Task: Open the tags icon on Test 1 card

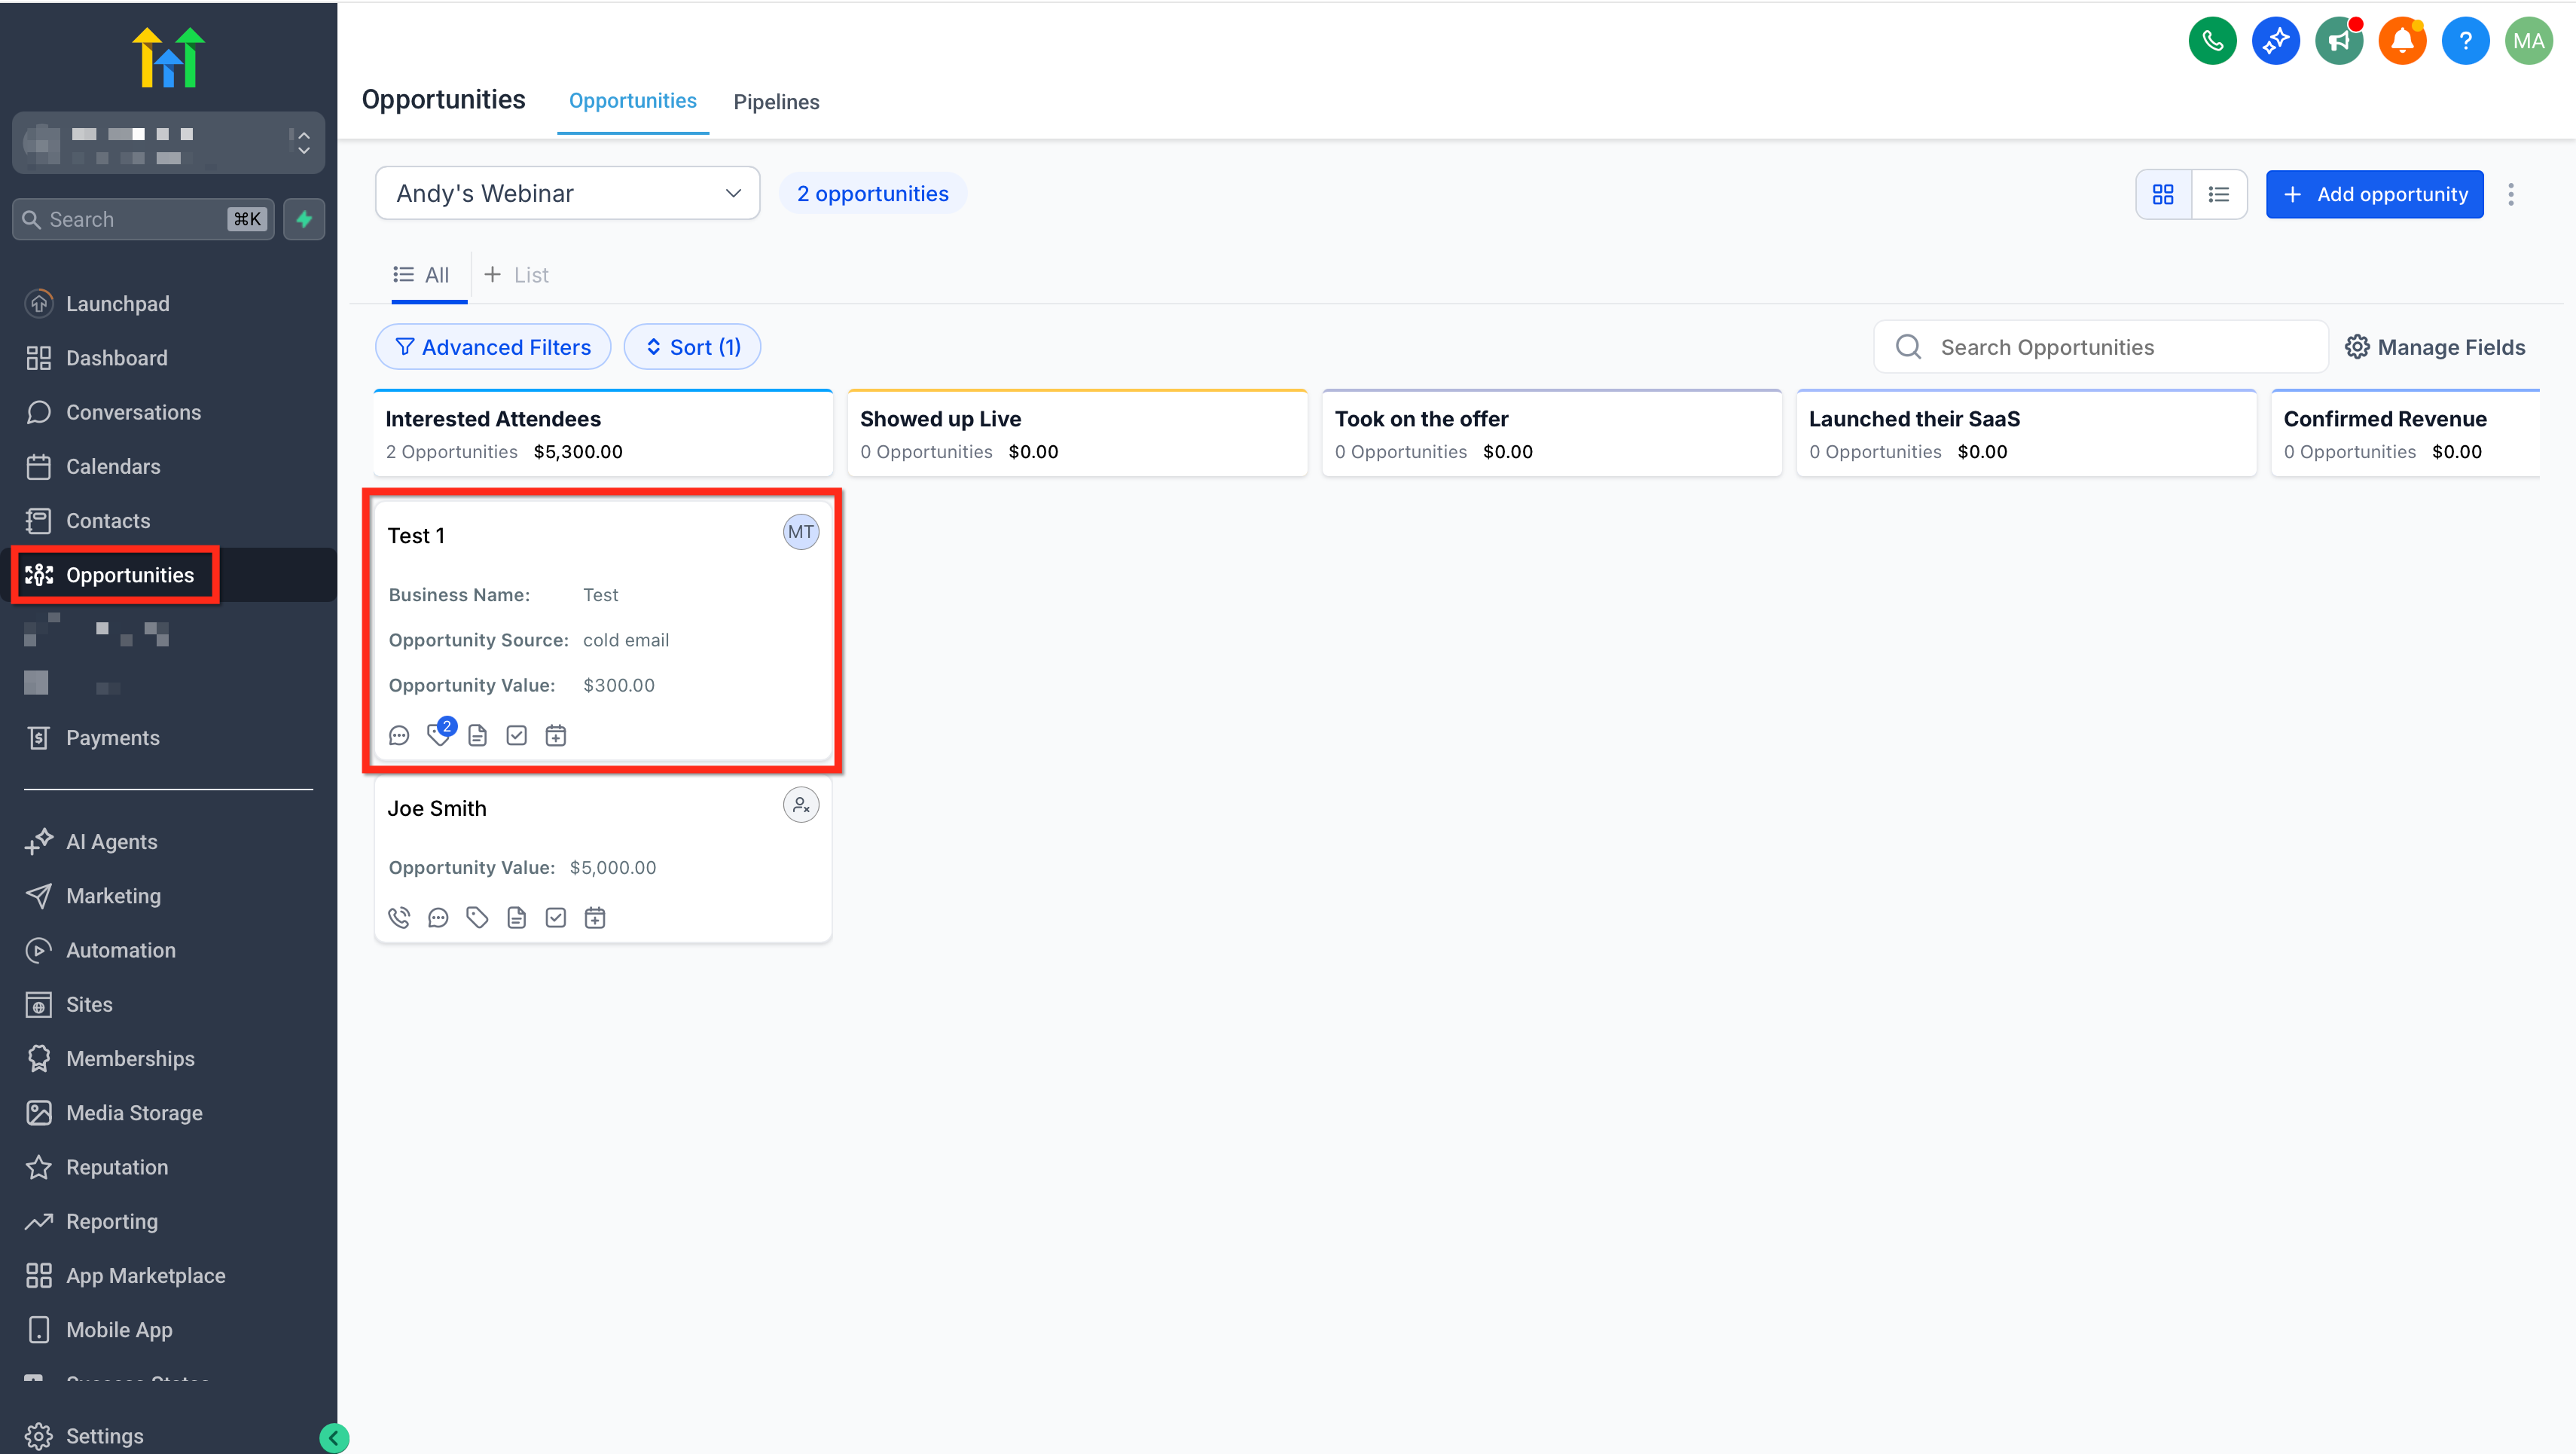Action: tap(438, 735)
